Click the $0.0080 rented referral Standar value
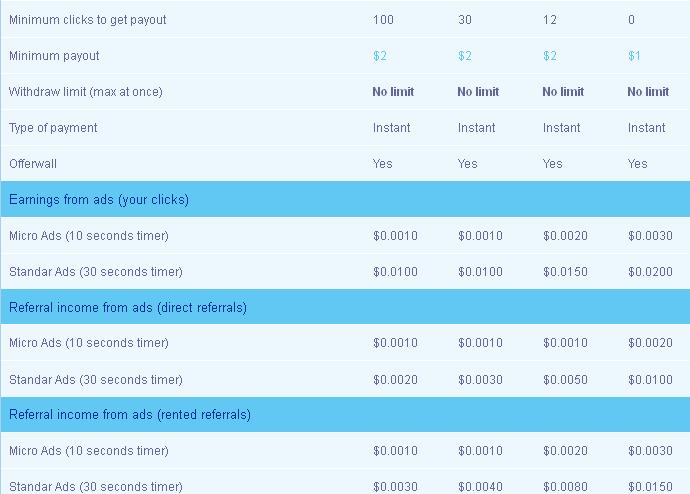Screen dimensions: 690x494 (x=565, y=487)
